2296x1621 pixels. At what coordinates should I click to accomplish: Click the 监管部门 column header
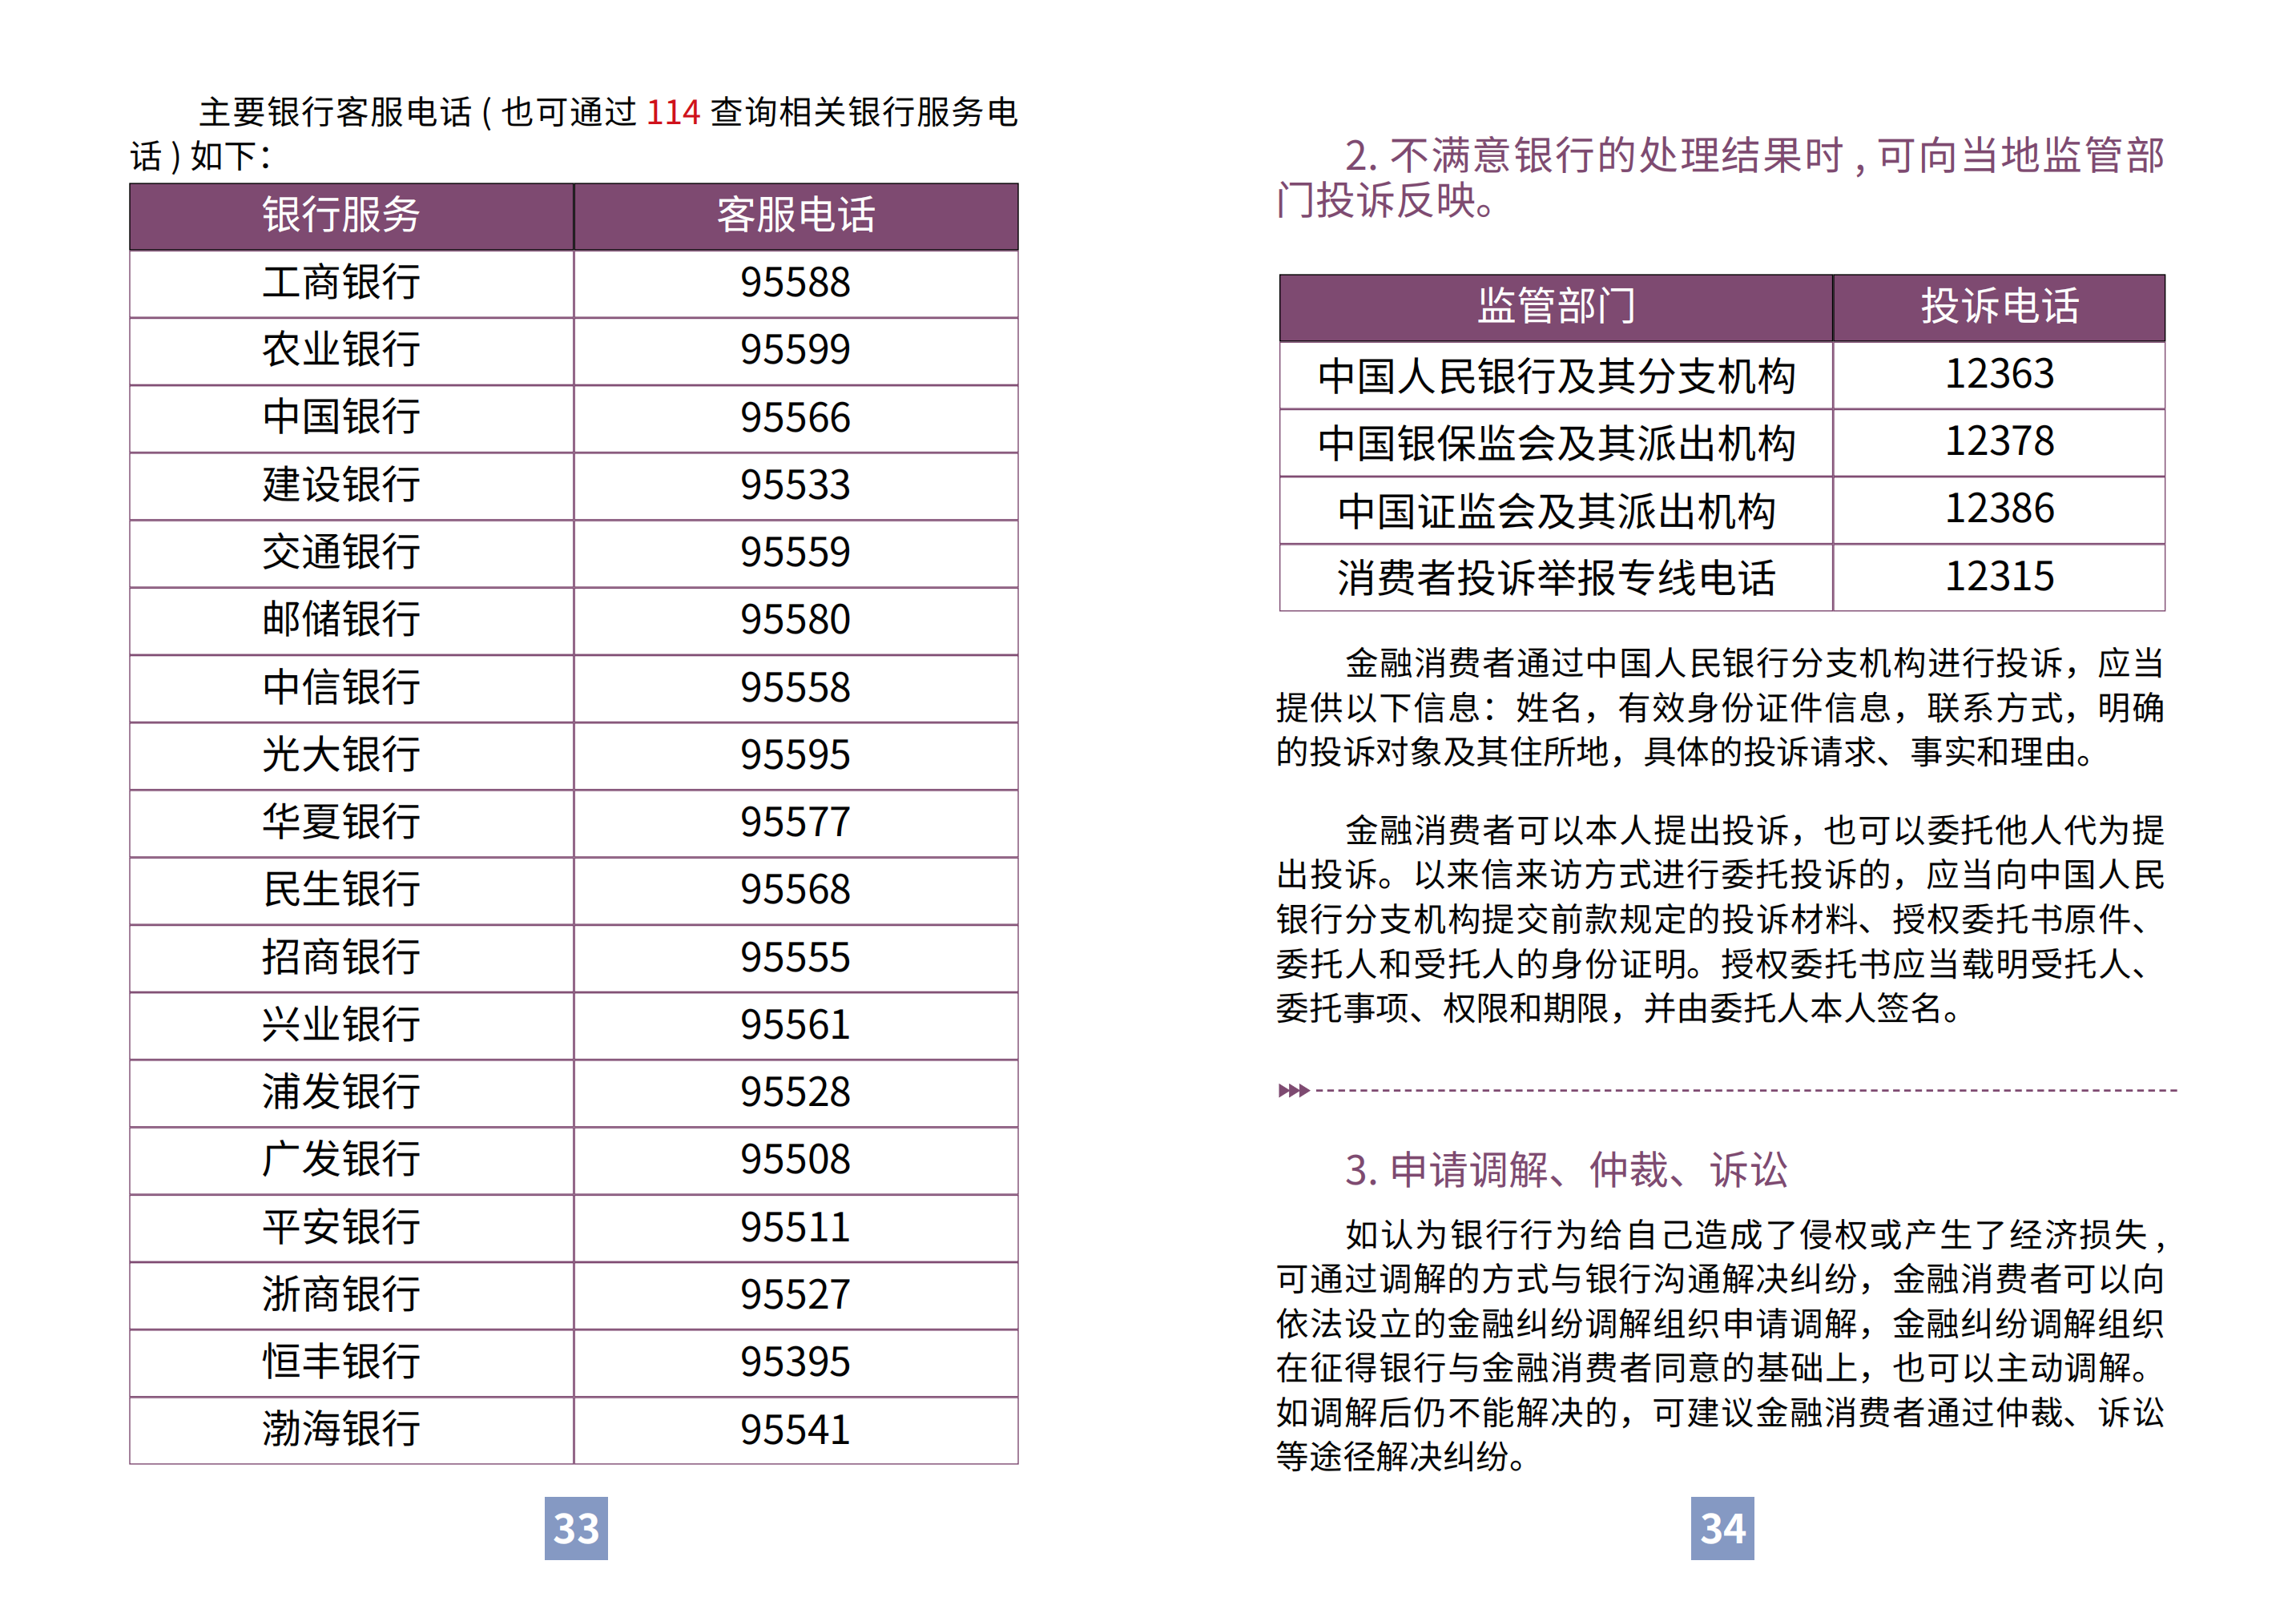pyautogui.click(x=1555, y=307)
